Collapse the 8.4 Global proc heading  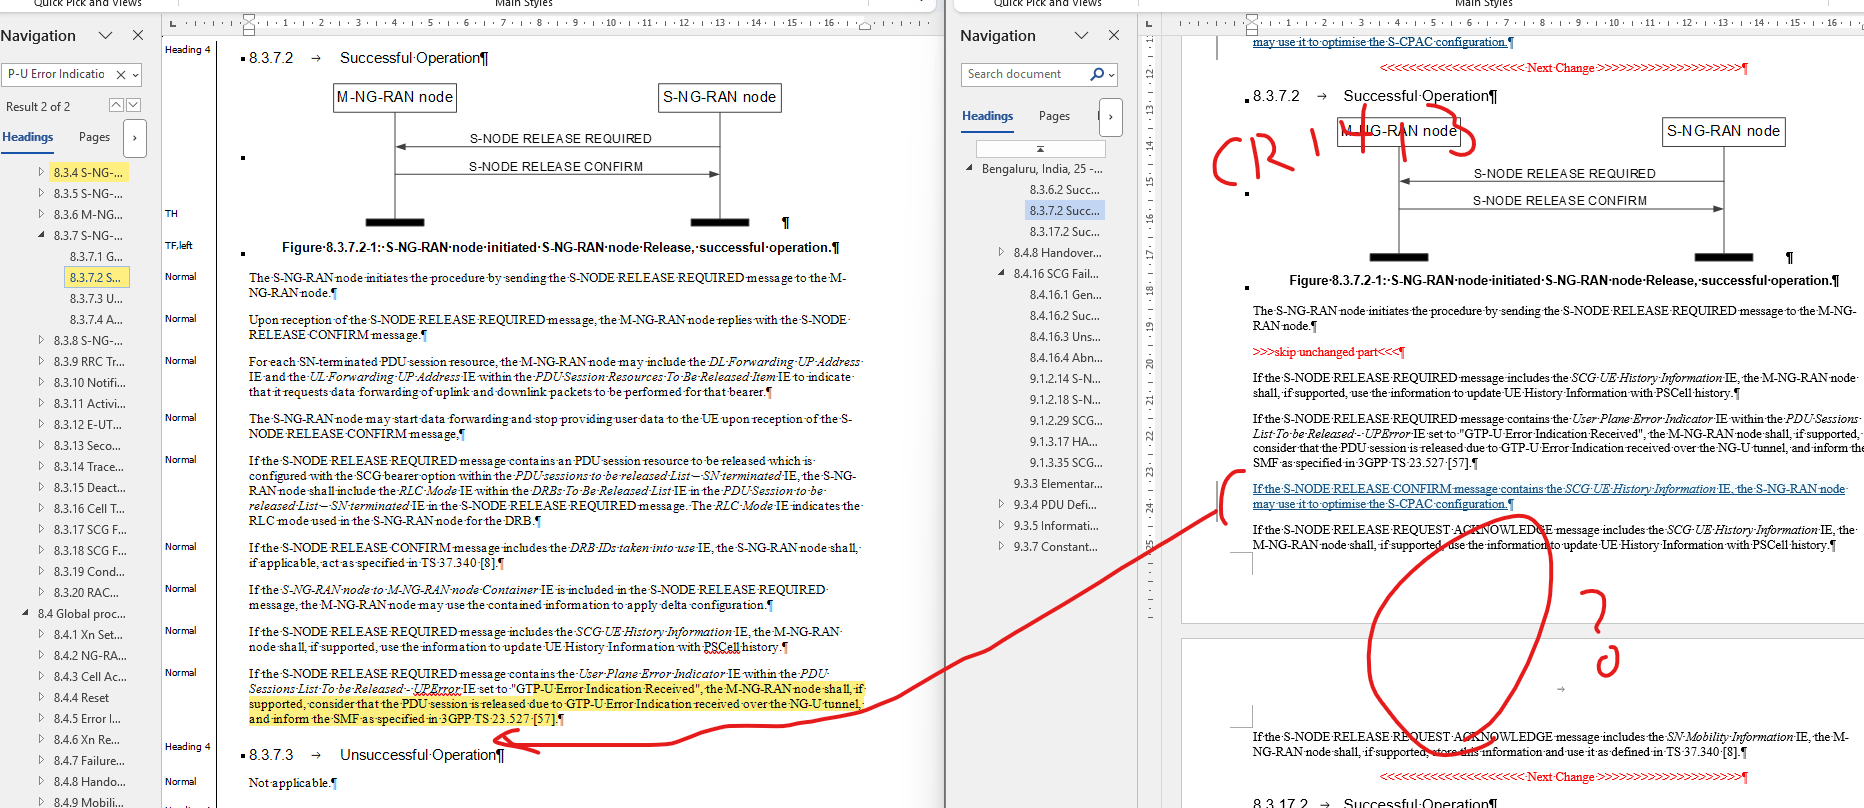(x=25, y=613)
